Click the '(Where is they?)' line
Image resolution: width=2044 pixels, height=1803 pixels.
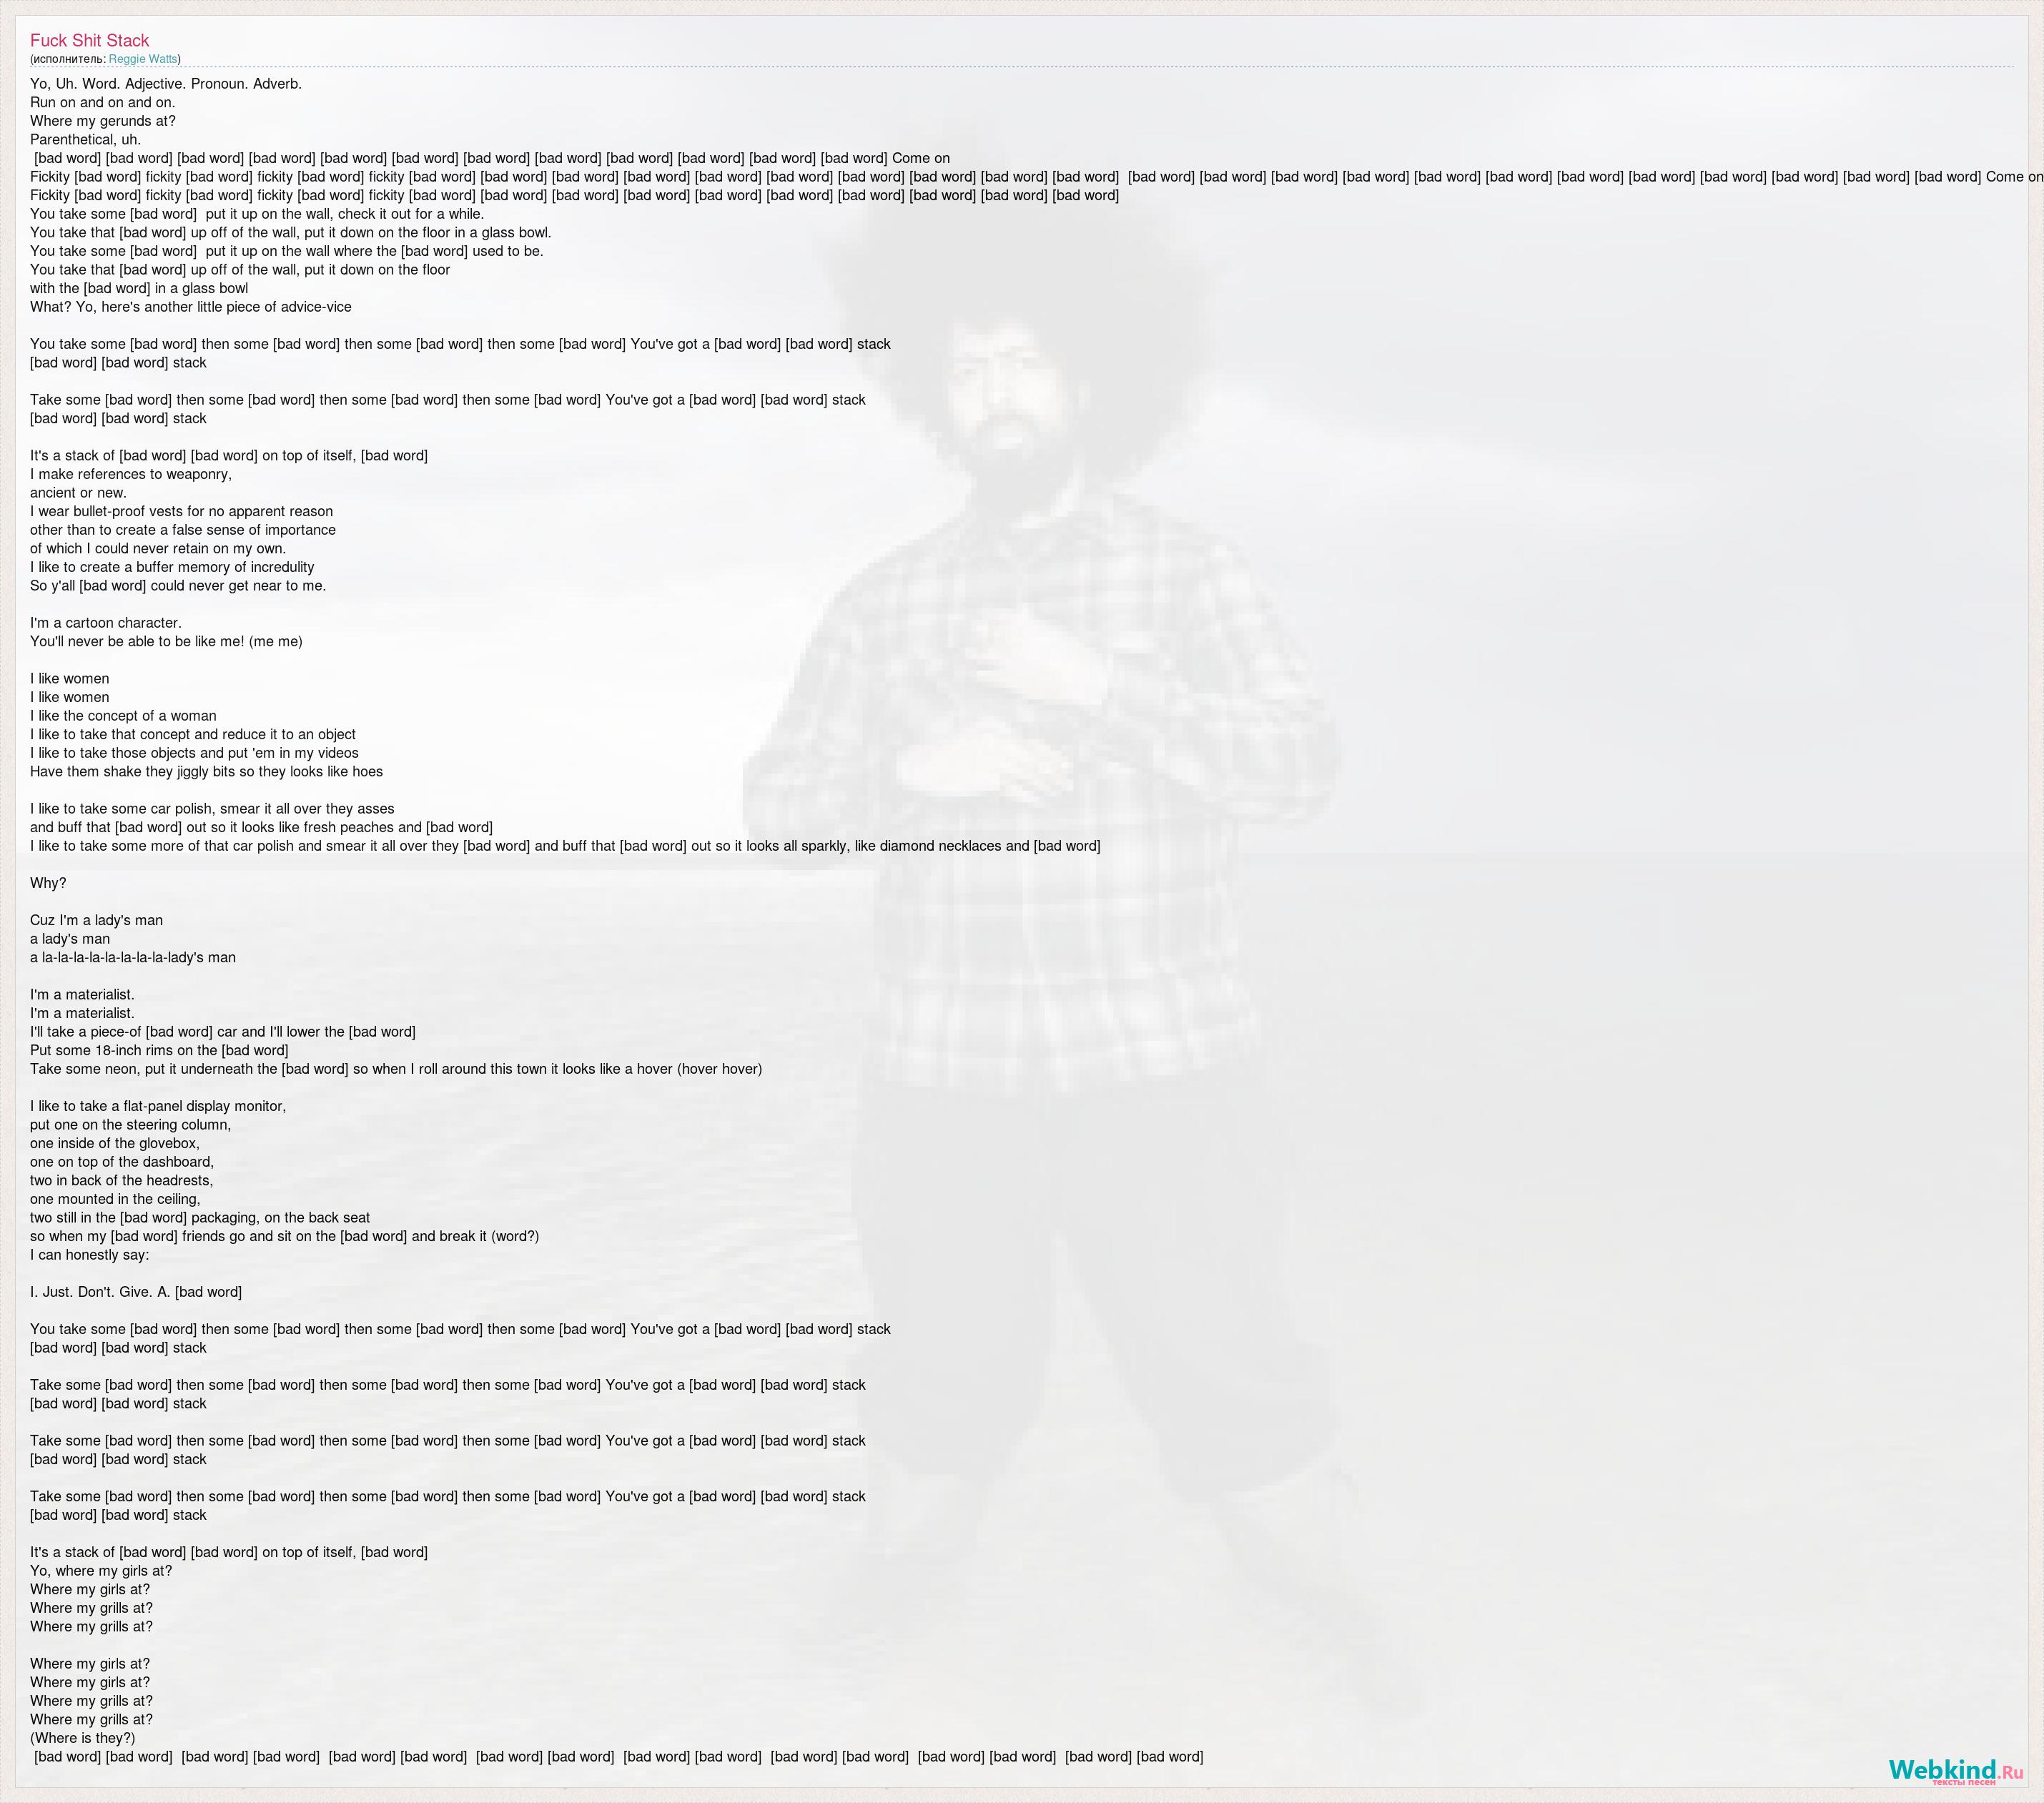[82, 1738]
